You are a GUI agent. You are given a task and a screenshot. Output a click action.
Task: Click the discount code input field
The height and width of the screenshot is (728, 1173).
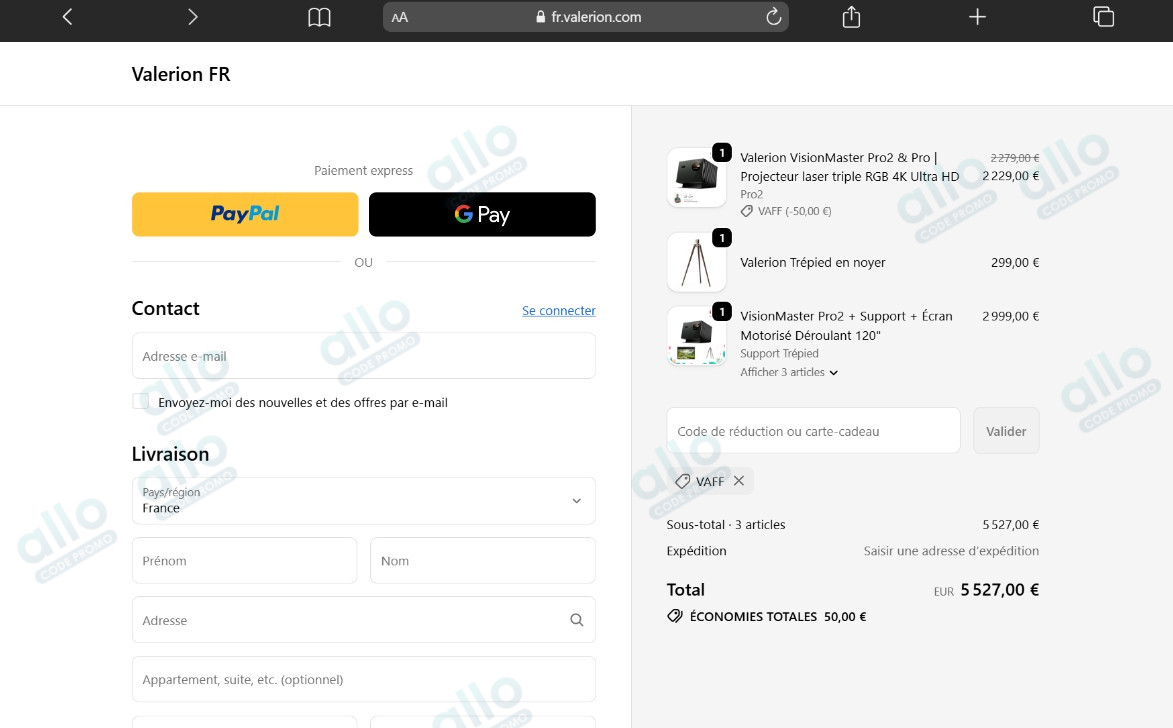[x=813, y=431]
